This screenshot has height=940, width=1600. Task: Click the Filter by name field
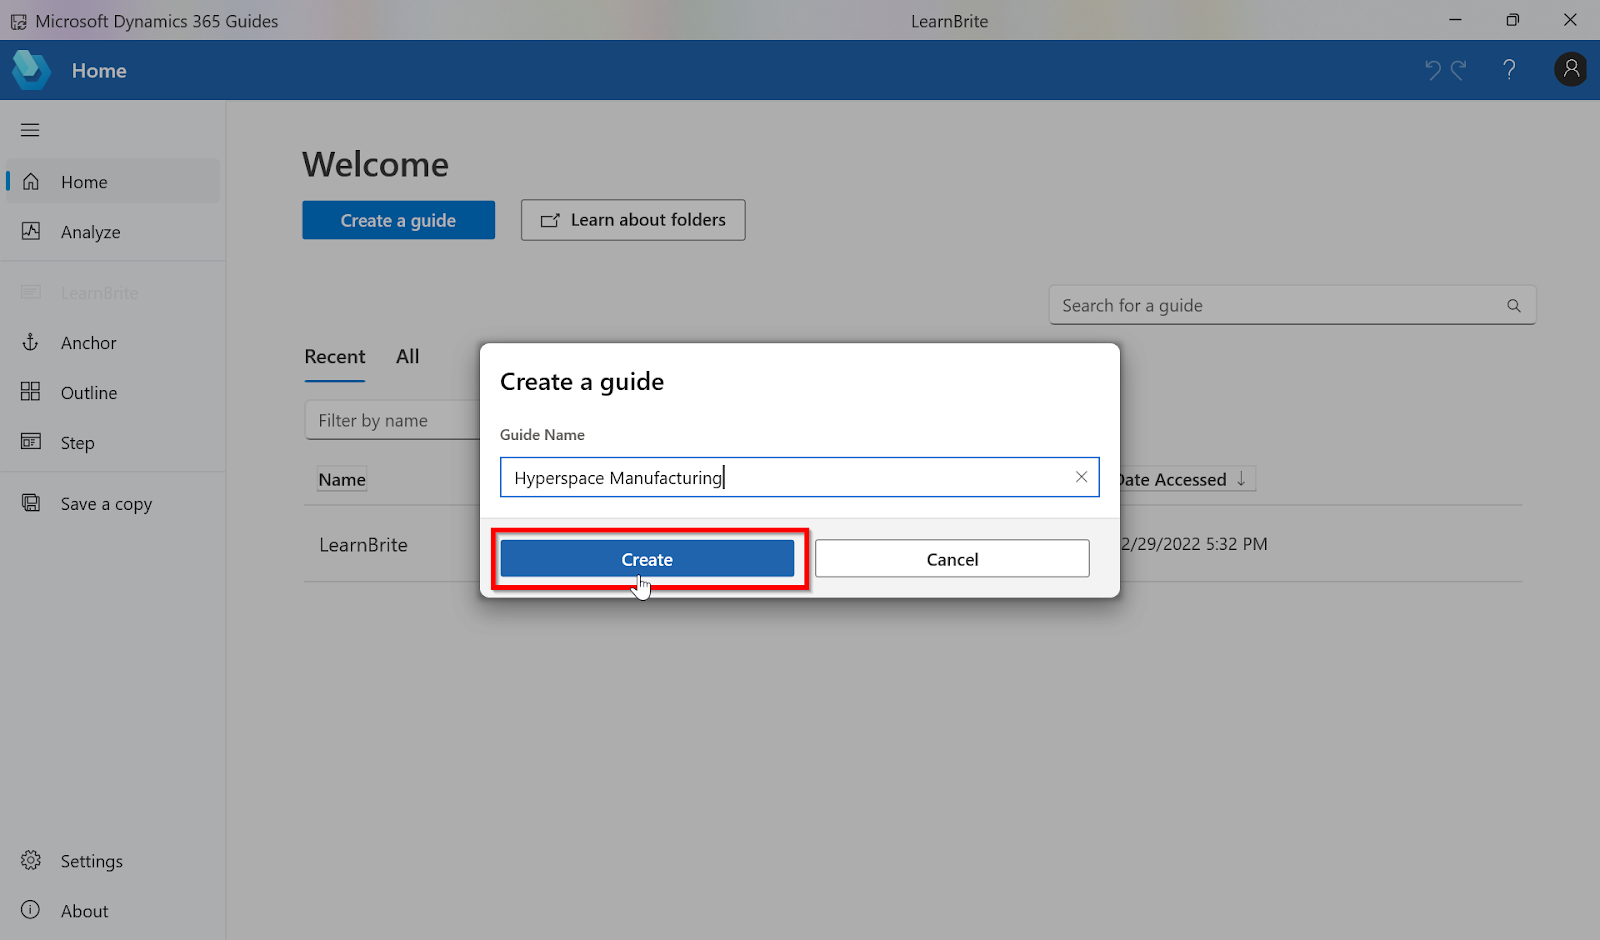393,420
